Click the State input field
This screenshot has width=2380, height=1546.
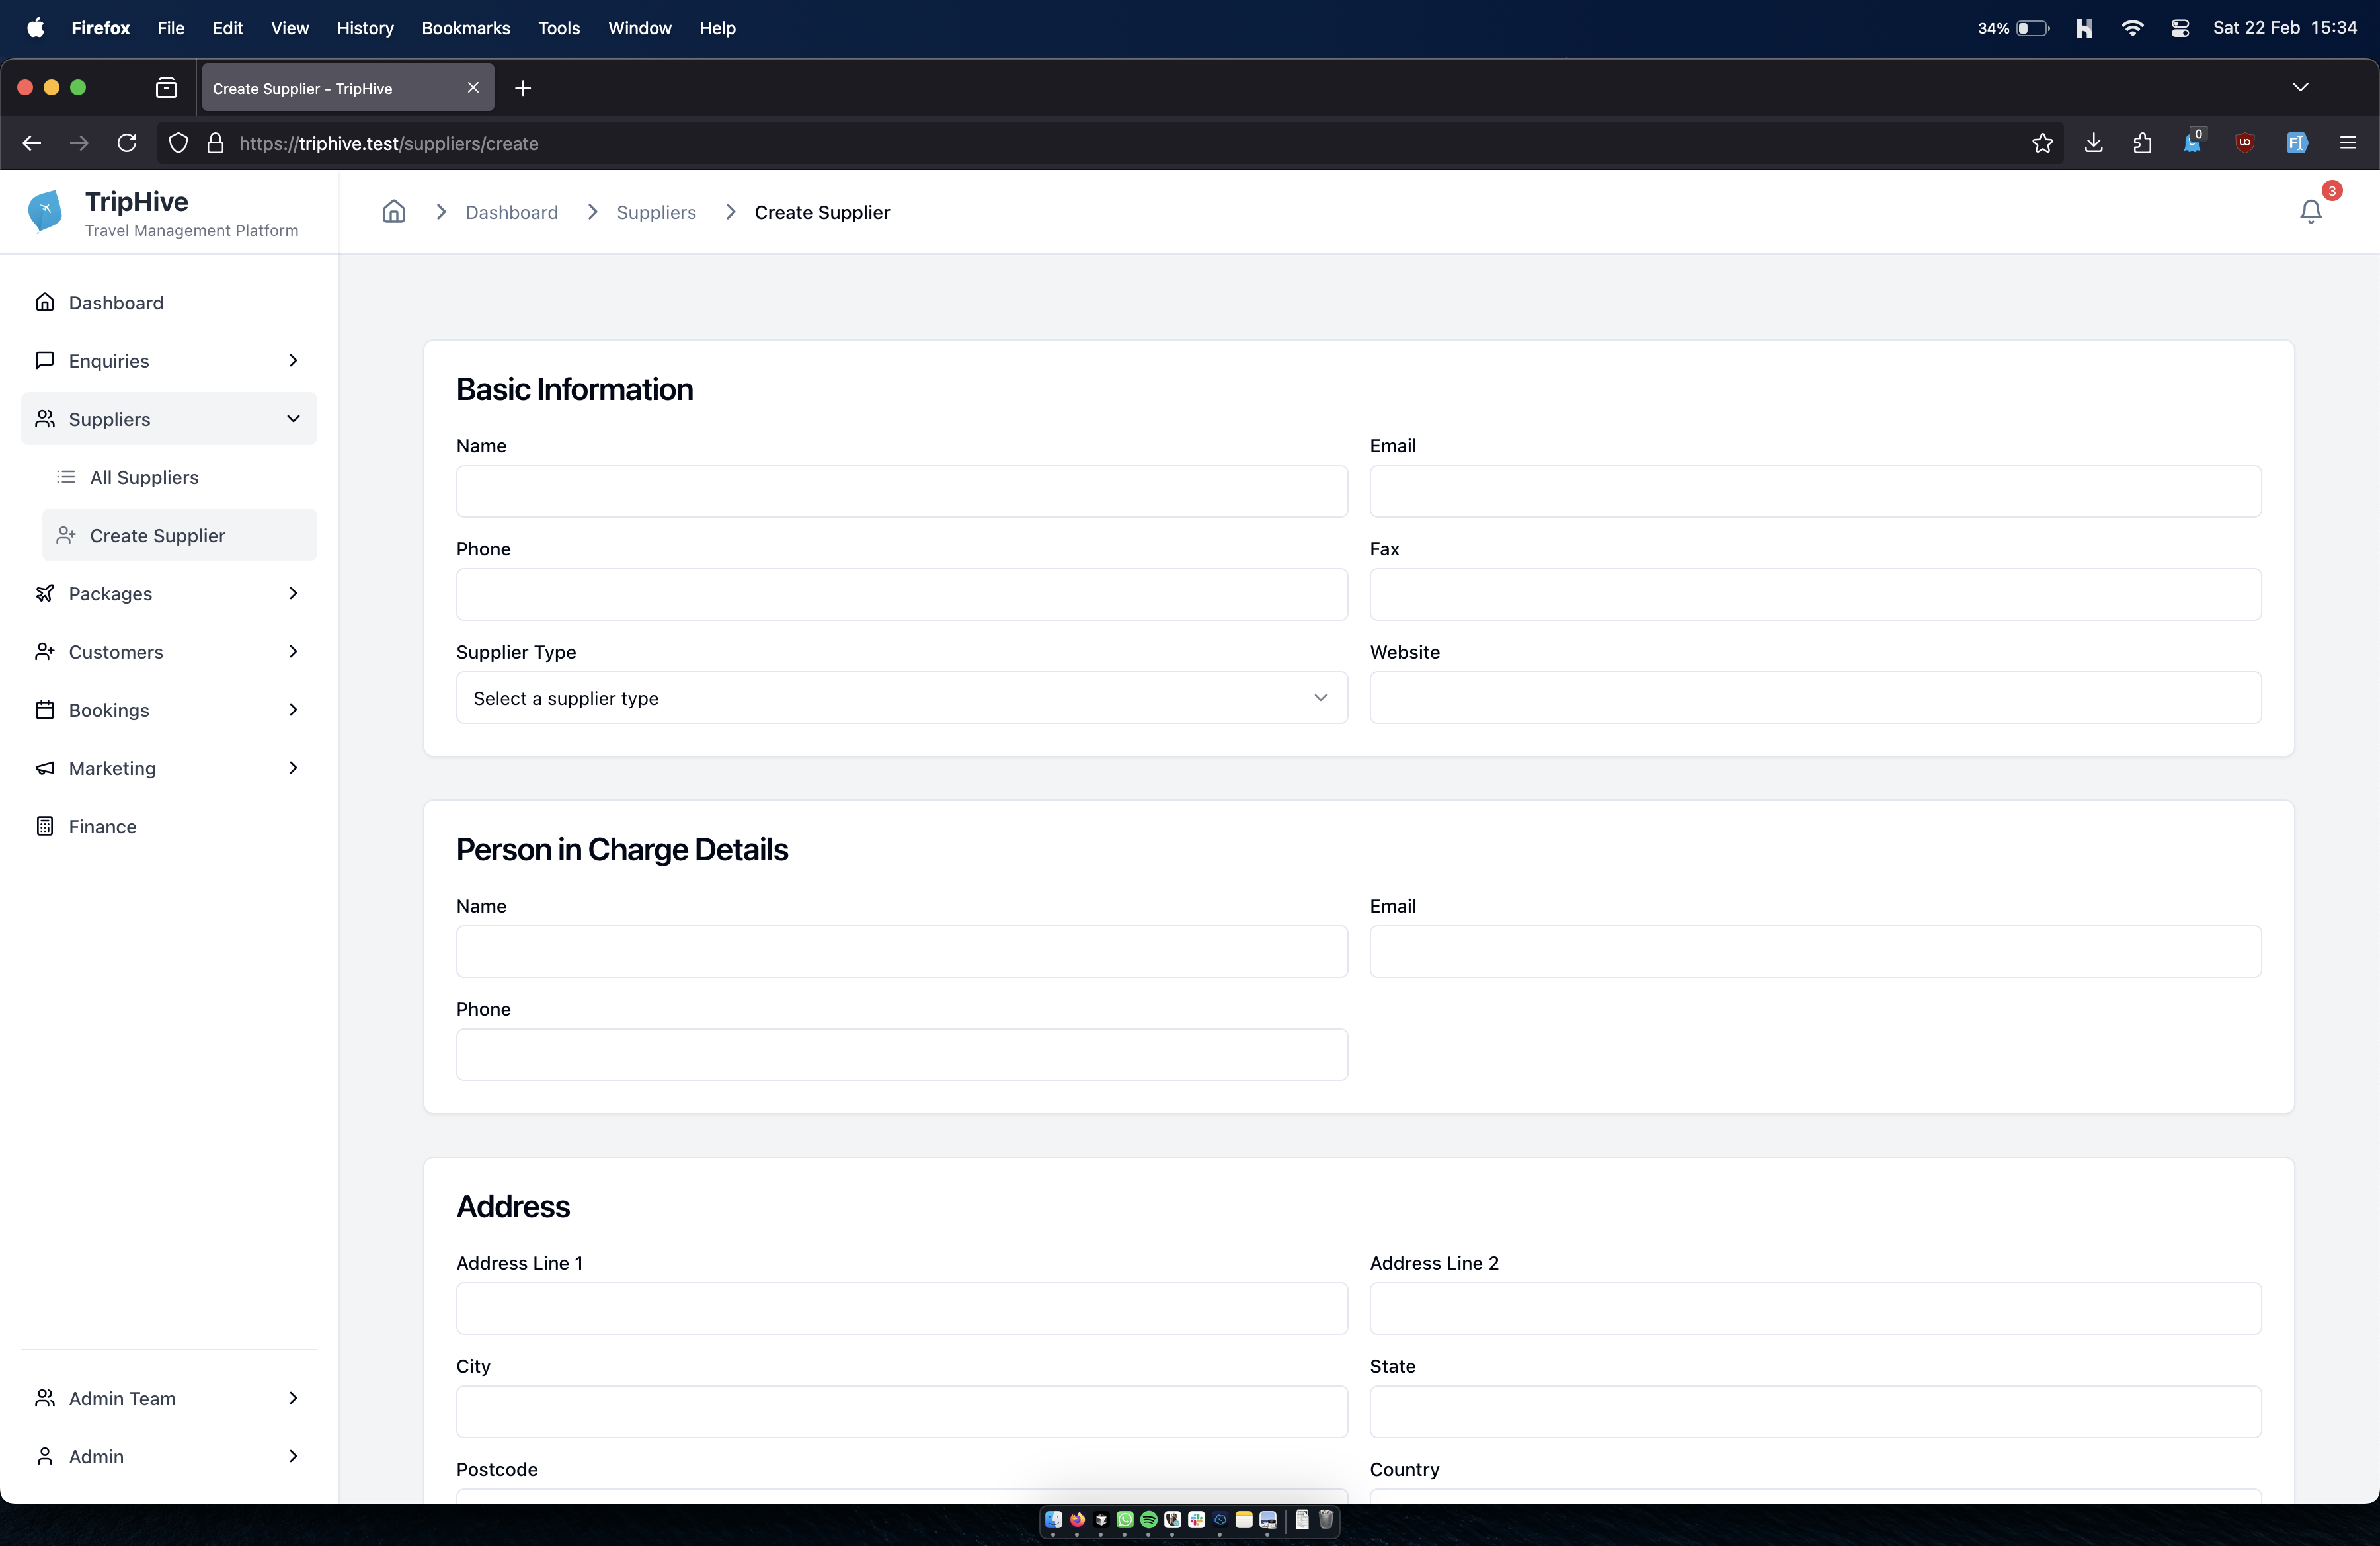pos(1815,1411)
